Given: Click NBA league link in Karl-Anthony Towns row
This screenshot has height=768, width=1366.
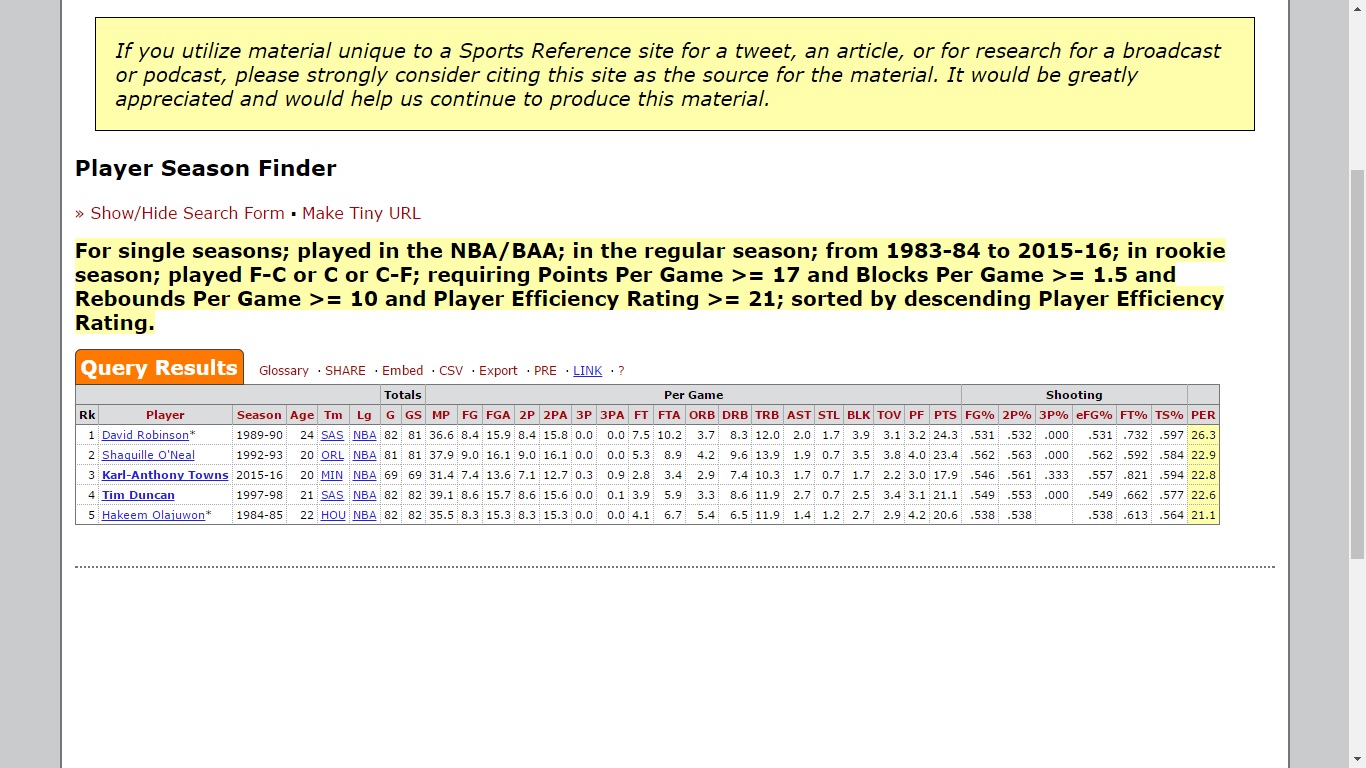Looking at the screenshot, I should [365, 475].
